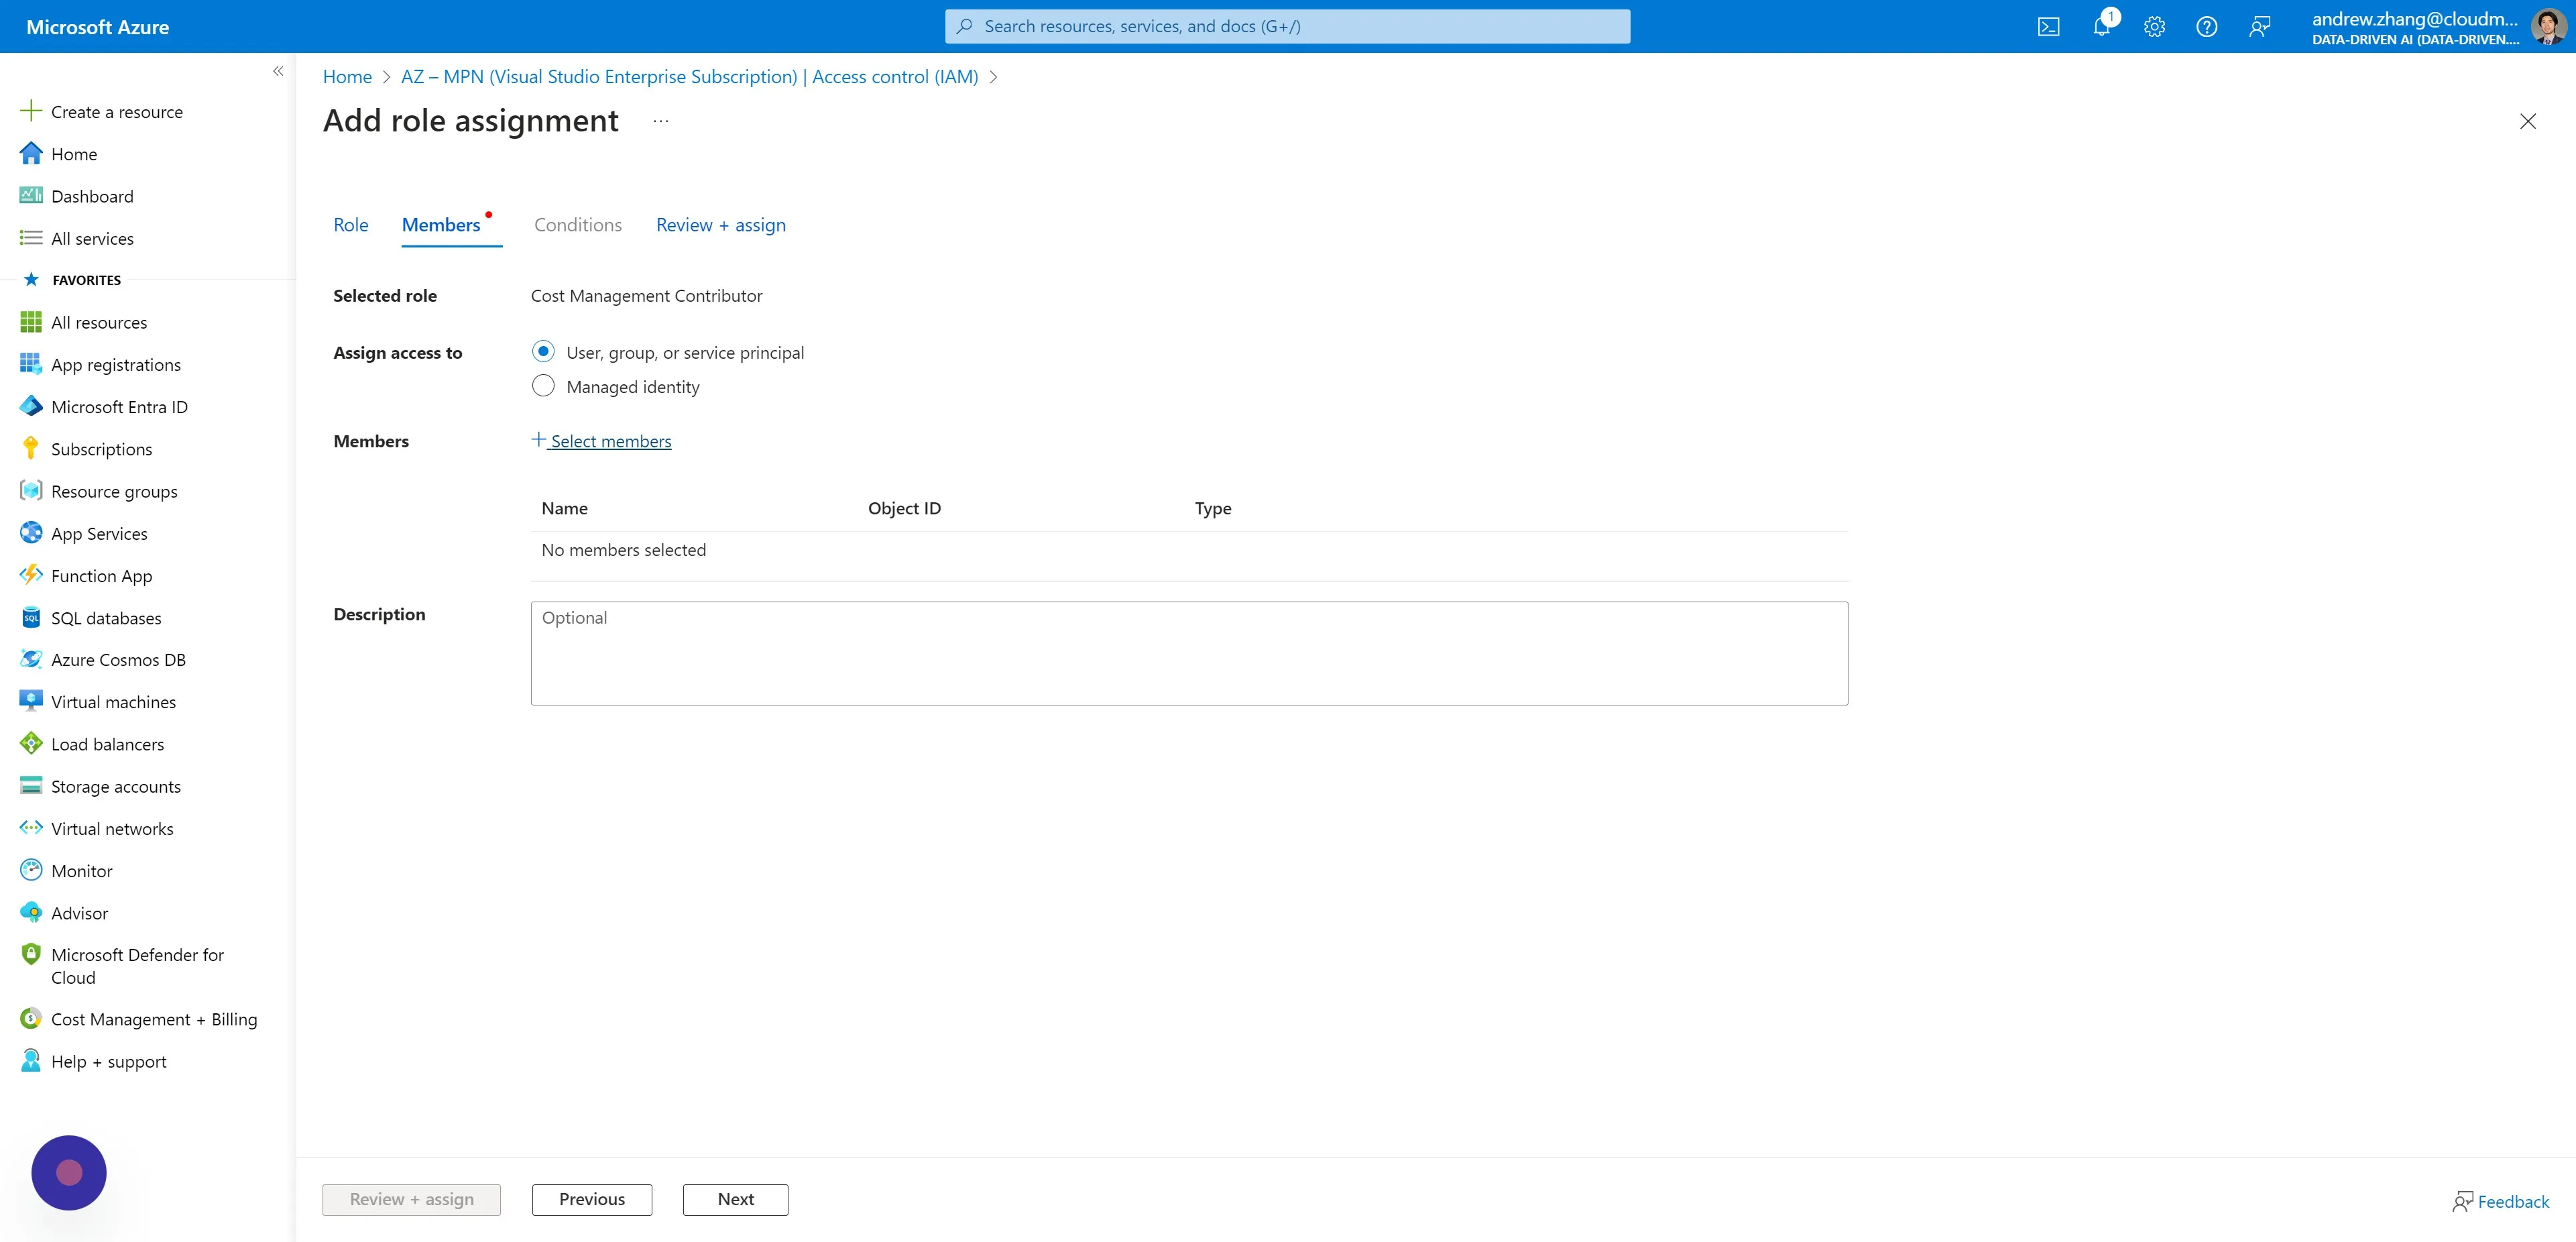
Task: Open the Help question mark icon
Action: tap(2206, 27)
